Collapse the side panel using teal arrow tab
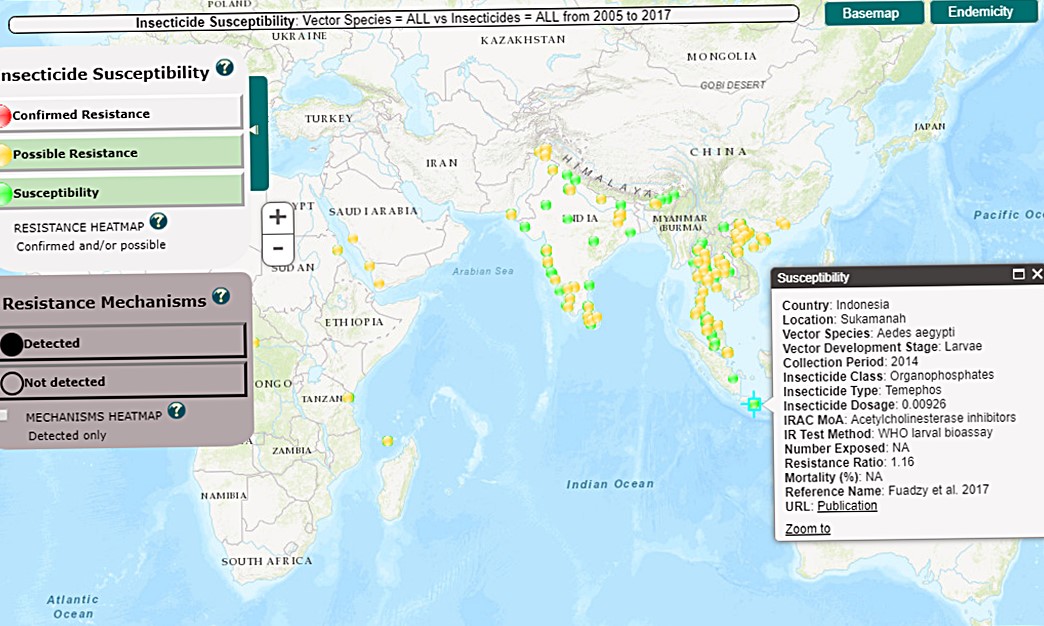Screen dimensions: 1044x626 pyautogui.click(x=258, y=133)
